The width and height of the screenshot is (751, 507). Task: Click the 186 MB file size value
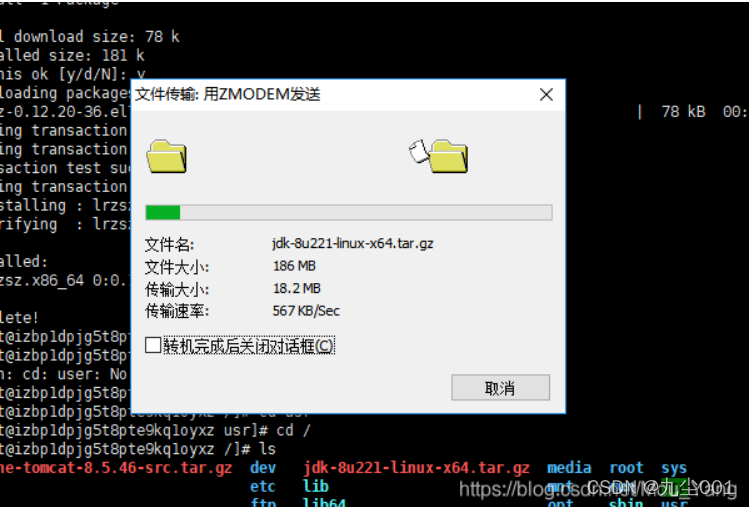click(294, 266)
